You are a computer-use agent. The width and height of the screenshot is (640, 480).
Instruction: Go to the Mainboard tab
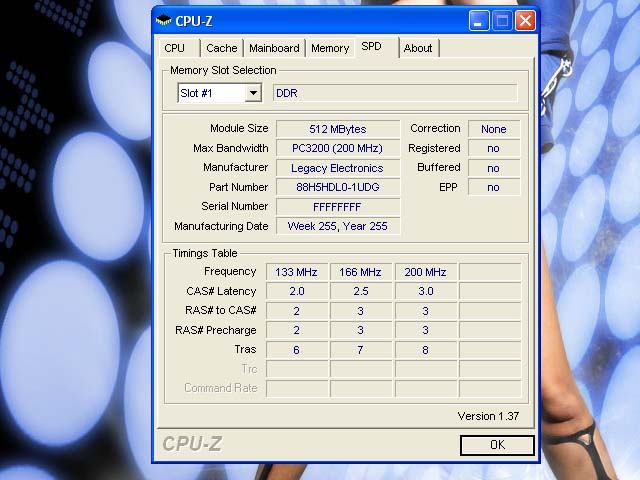274,48
